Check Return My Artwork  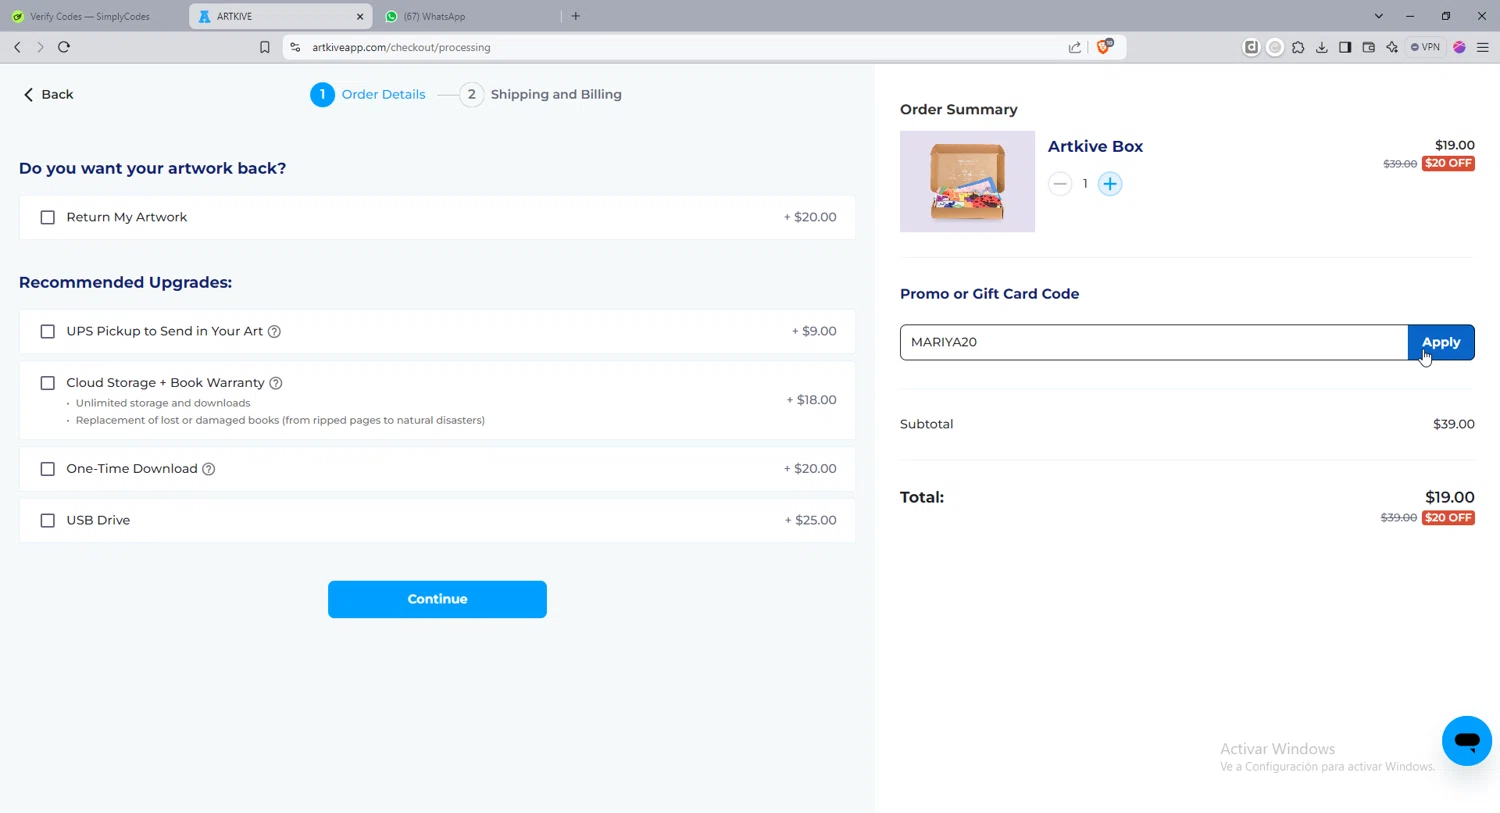[x=47, y=217]
